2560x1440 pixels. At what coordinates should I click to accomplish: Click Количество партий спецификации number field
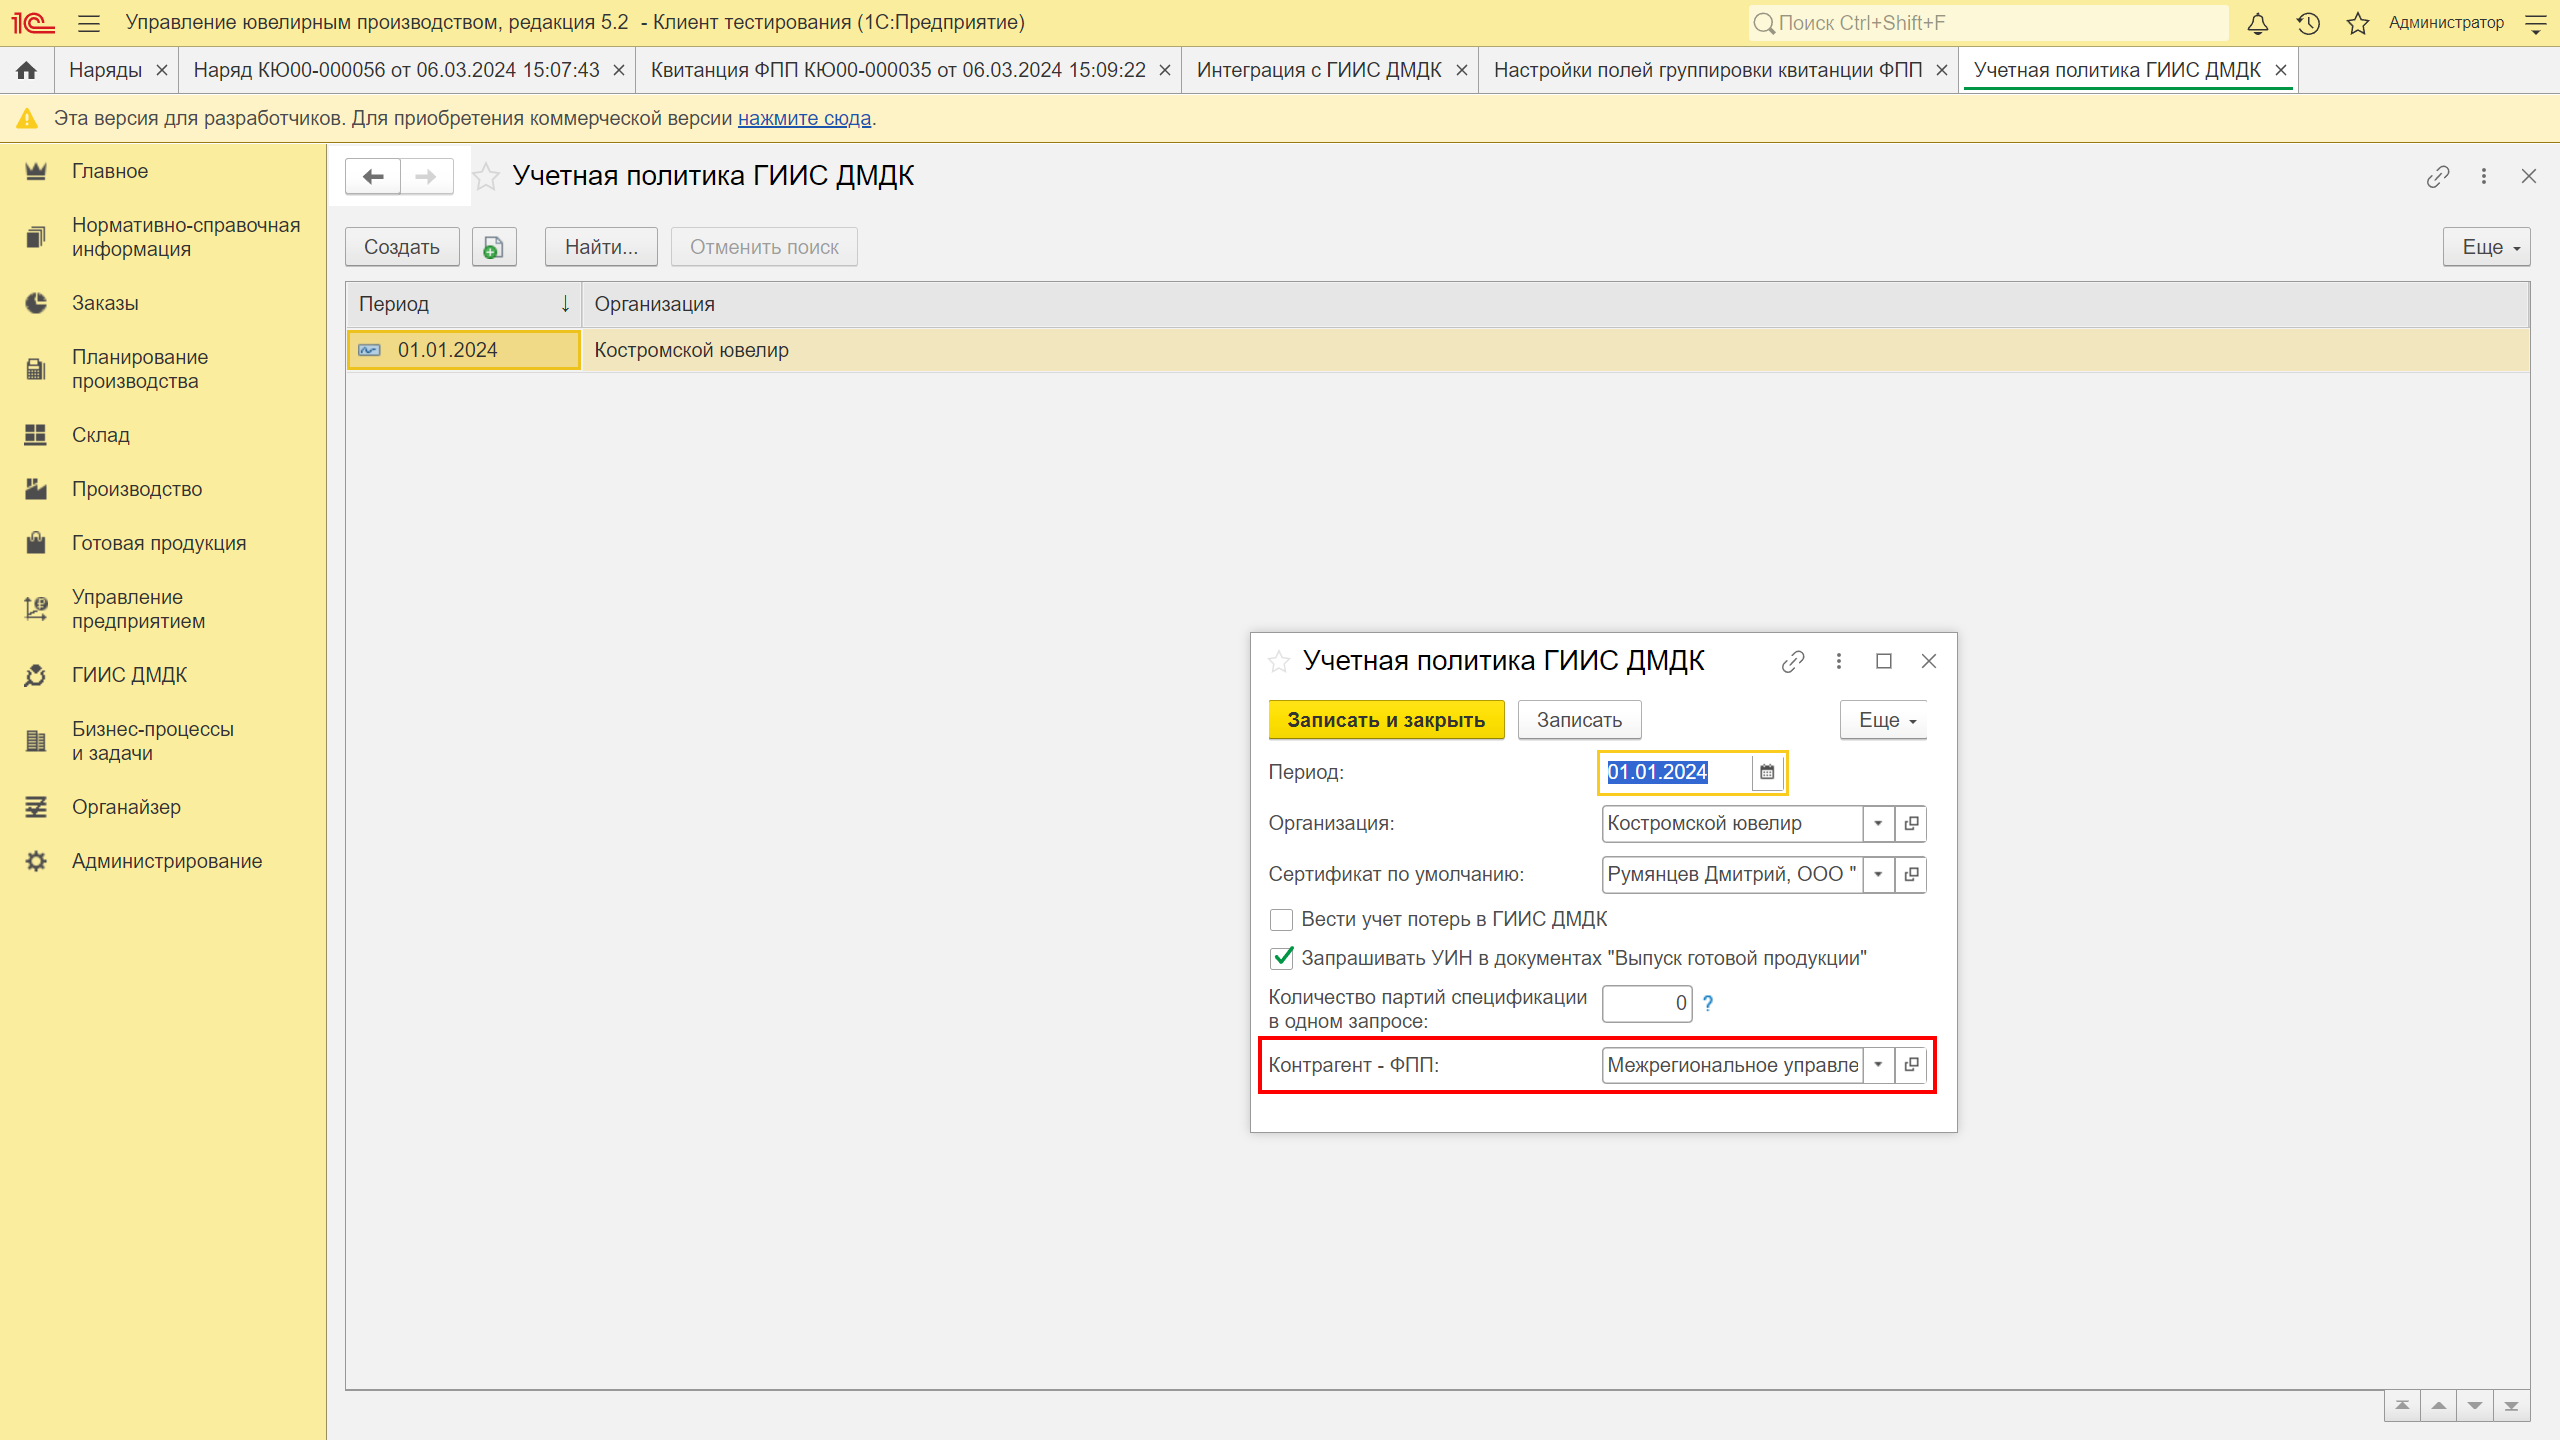point(1646,1003)
